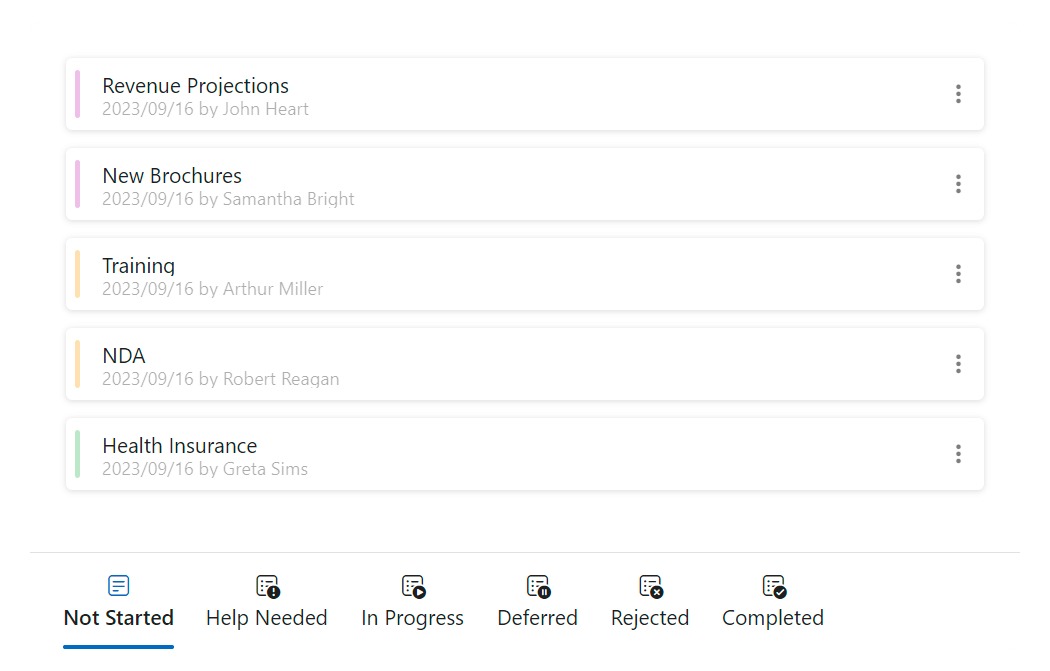
Task: Select the Completed tab label
Action: coord(773,618)
